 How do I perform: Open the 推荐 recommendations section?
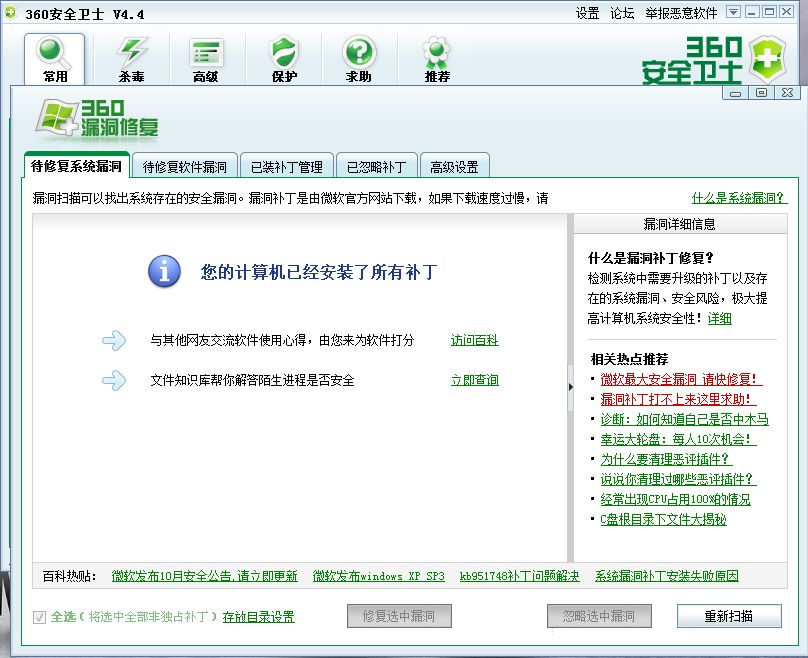coord(437,59)
